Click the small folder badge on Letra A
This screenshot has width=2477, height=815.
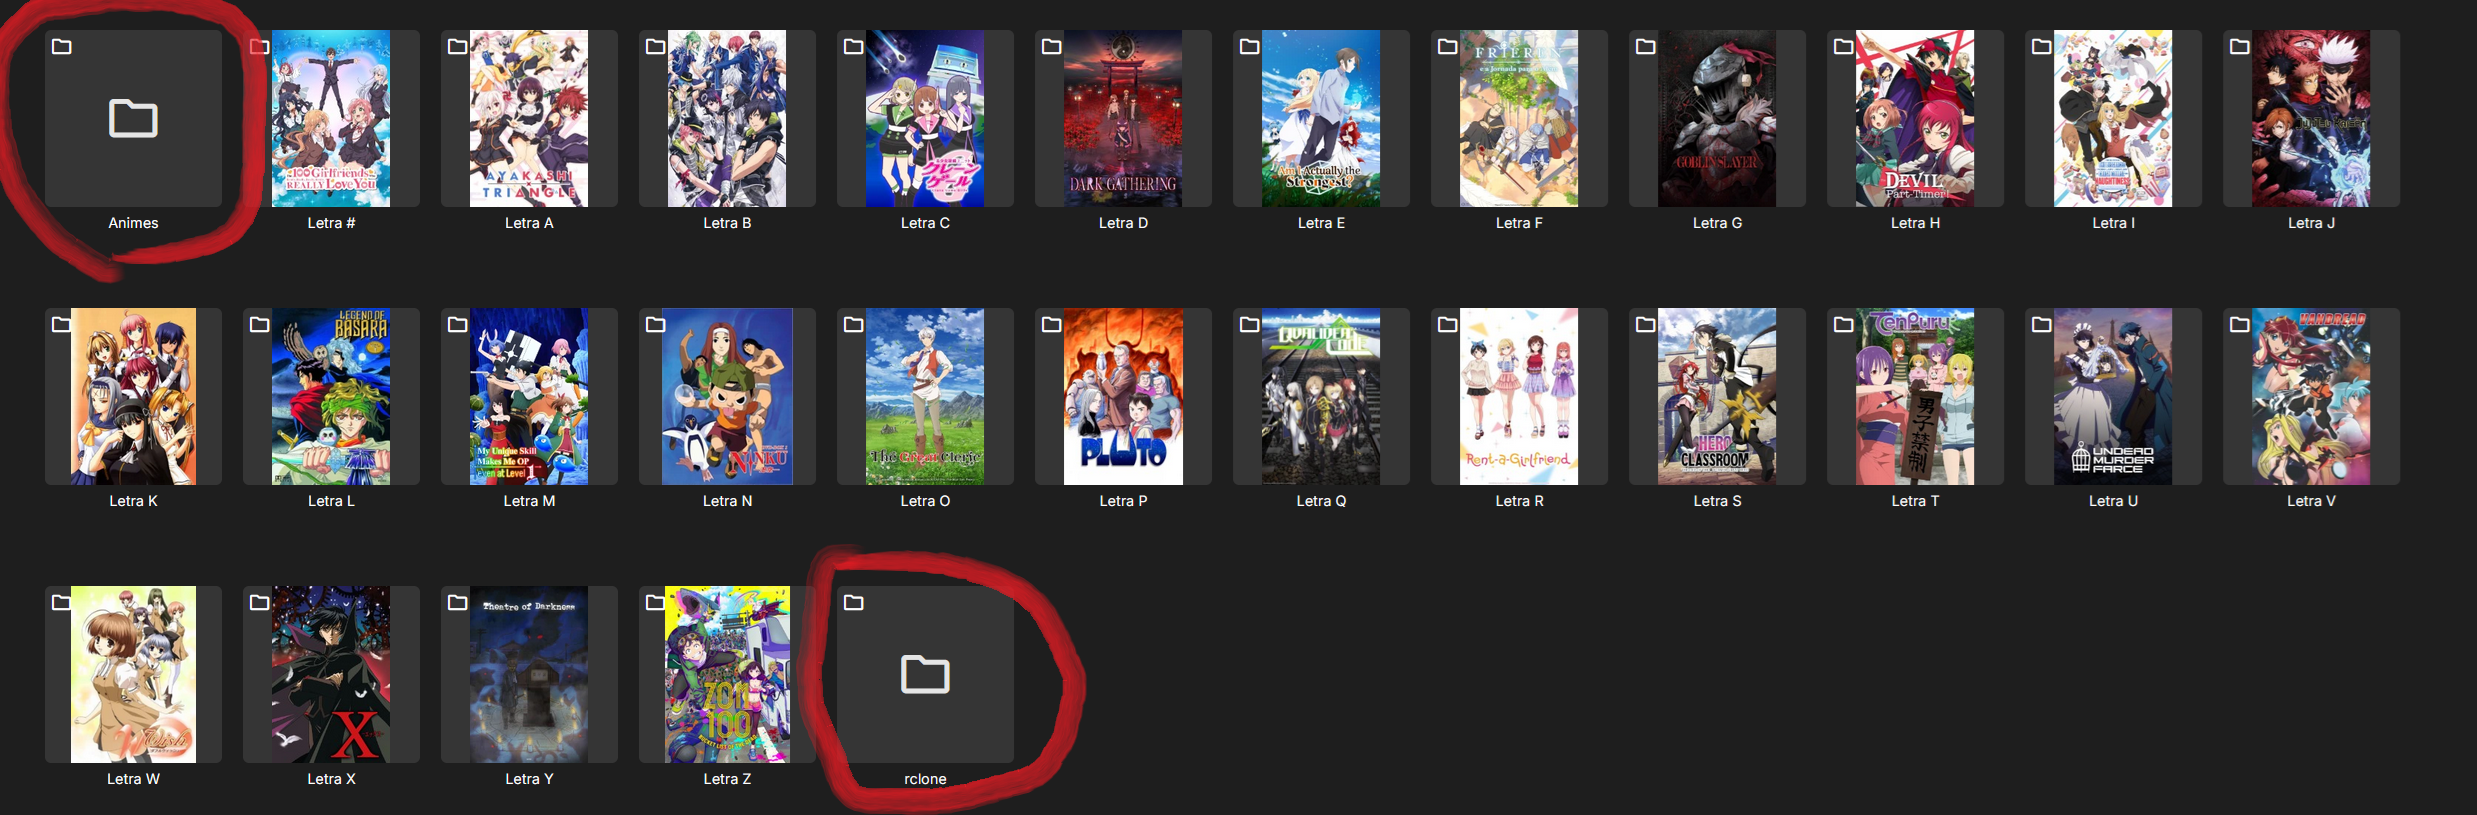pos(457,46)
